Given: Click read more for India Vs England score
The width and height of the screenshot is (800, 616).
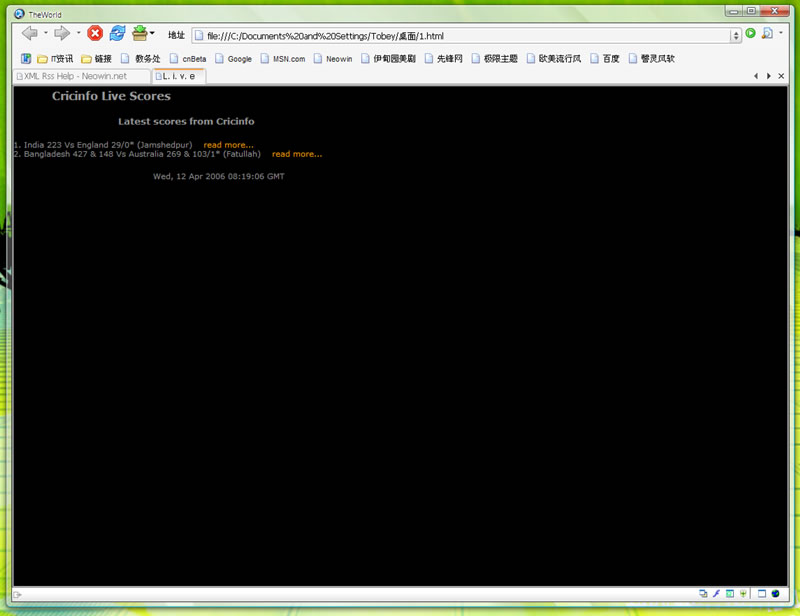Looking at the screenshot, I should click(x=227, y=144).
